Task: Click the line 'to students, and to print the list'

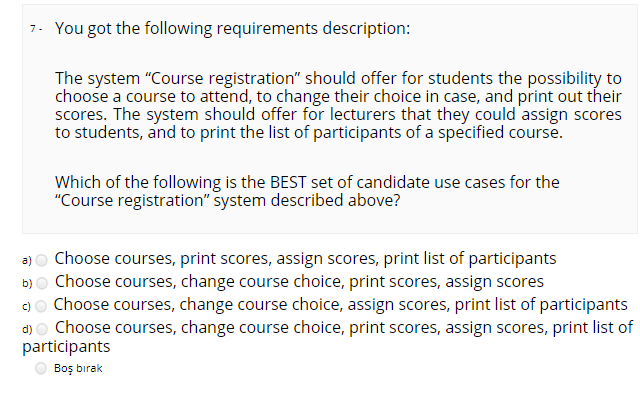Action: [x=309, y=133]
